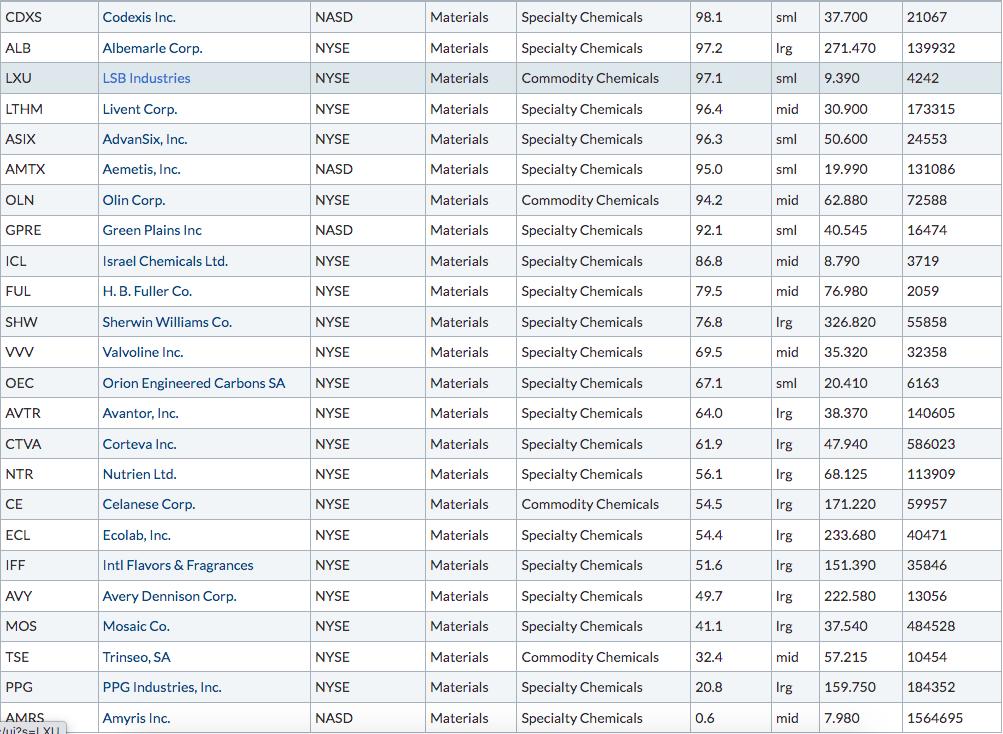Select the Mosaic Co. link

(136, 626)
